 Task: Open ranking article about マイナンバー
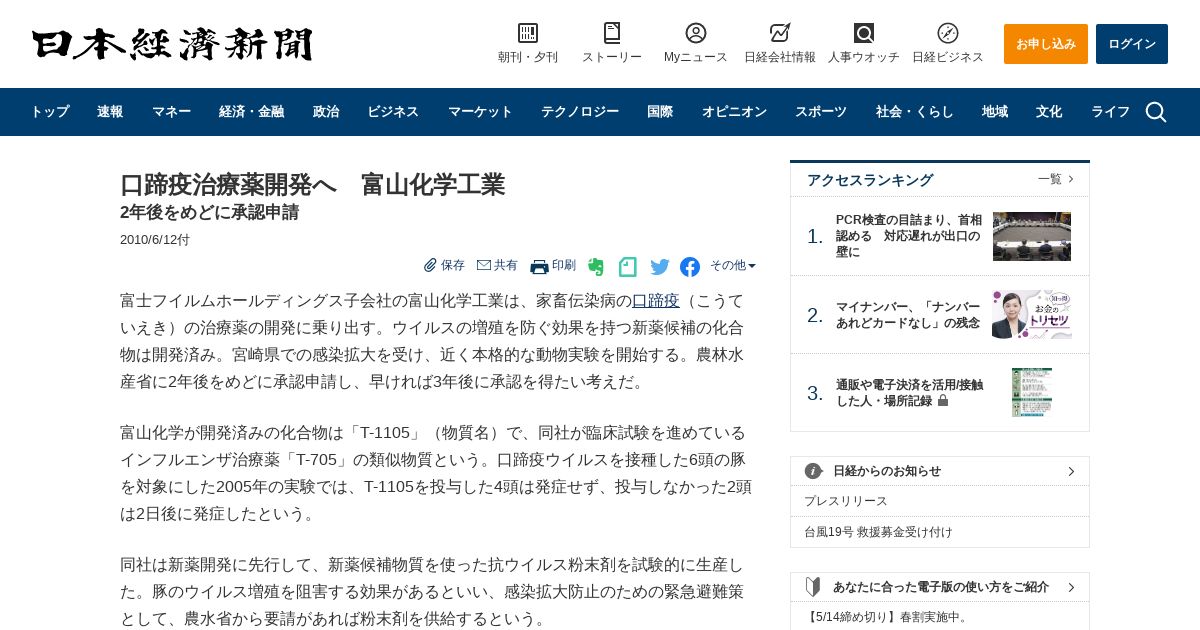(x=908, y=315)
